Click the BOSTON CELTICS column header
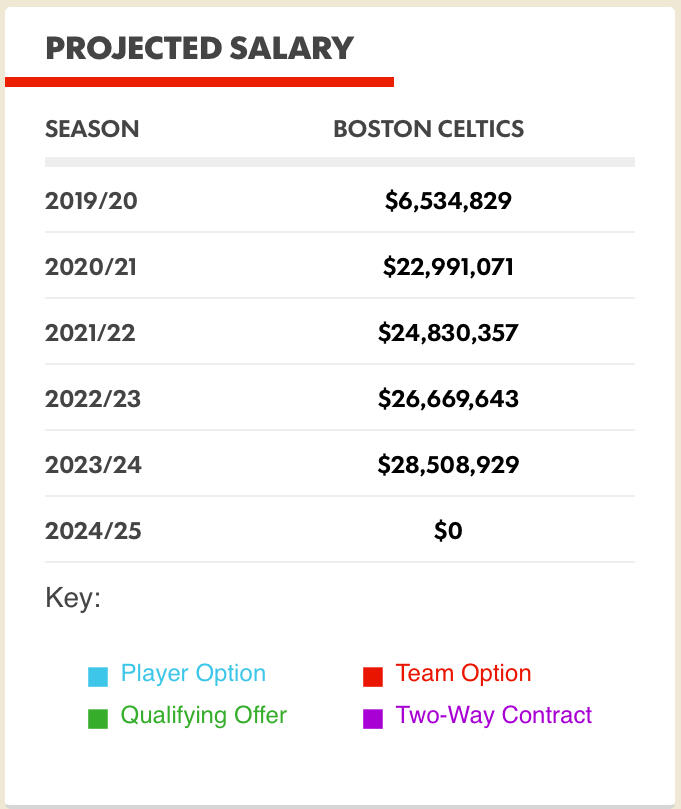Image resolution: width=681 pixels, height=809 pixels. pos(428,129)
